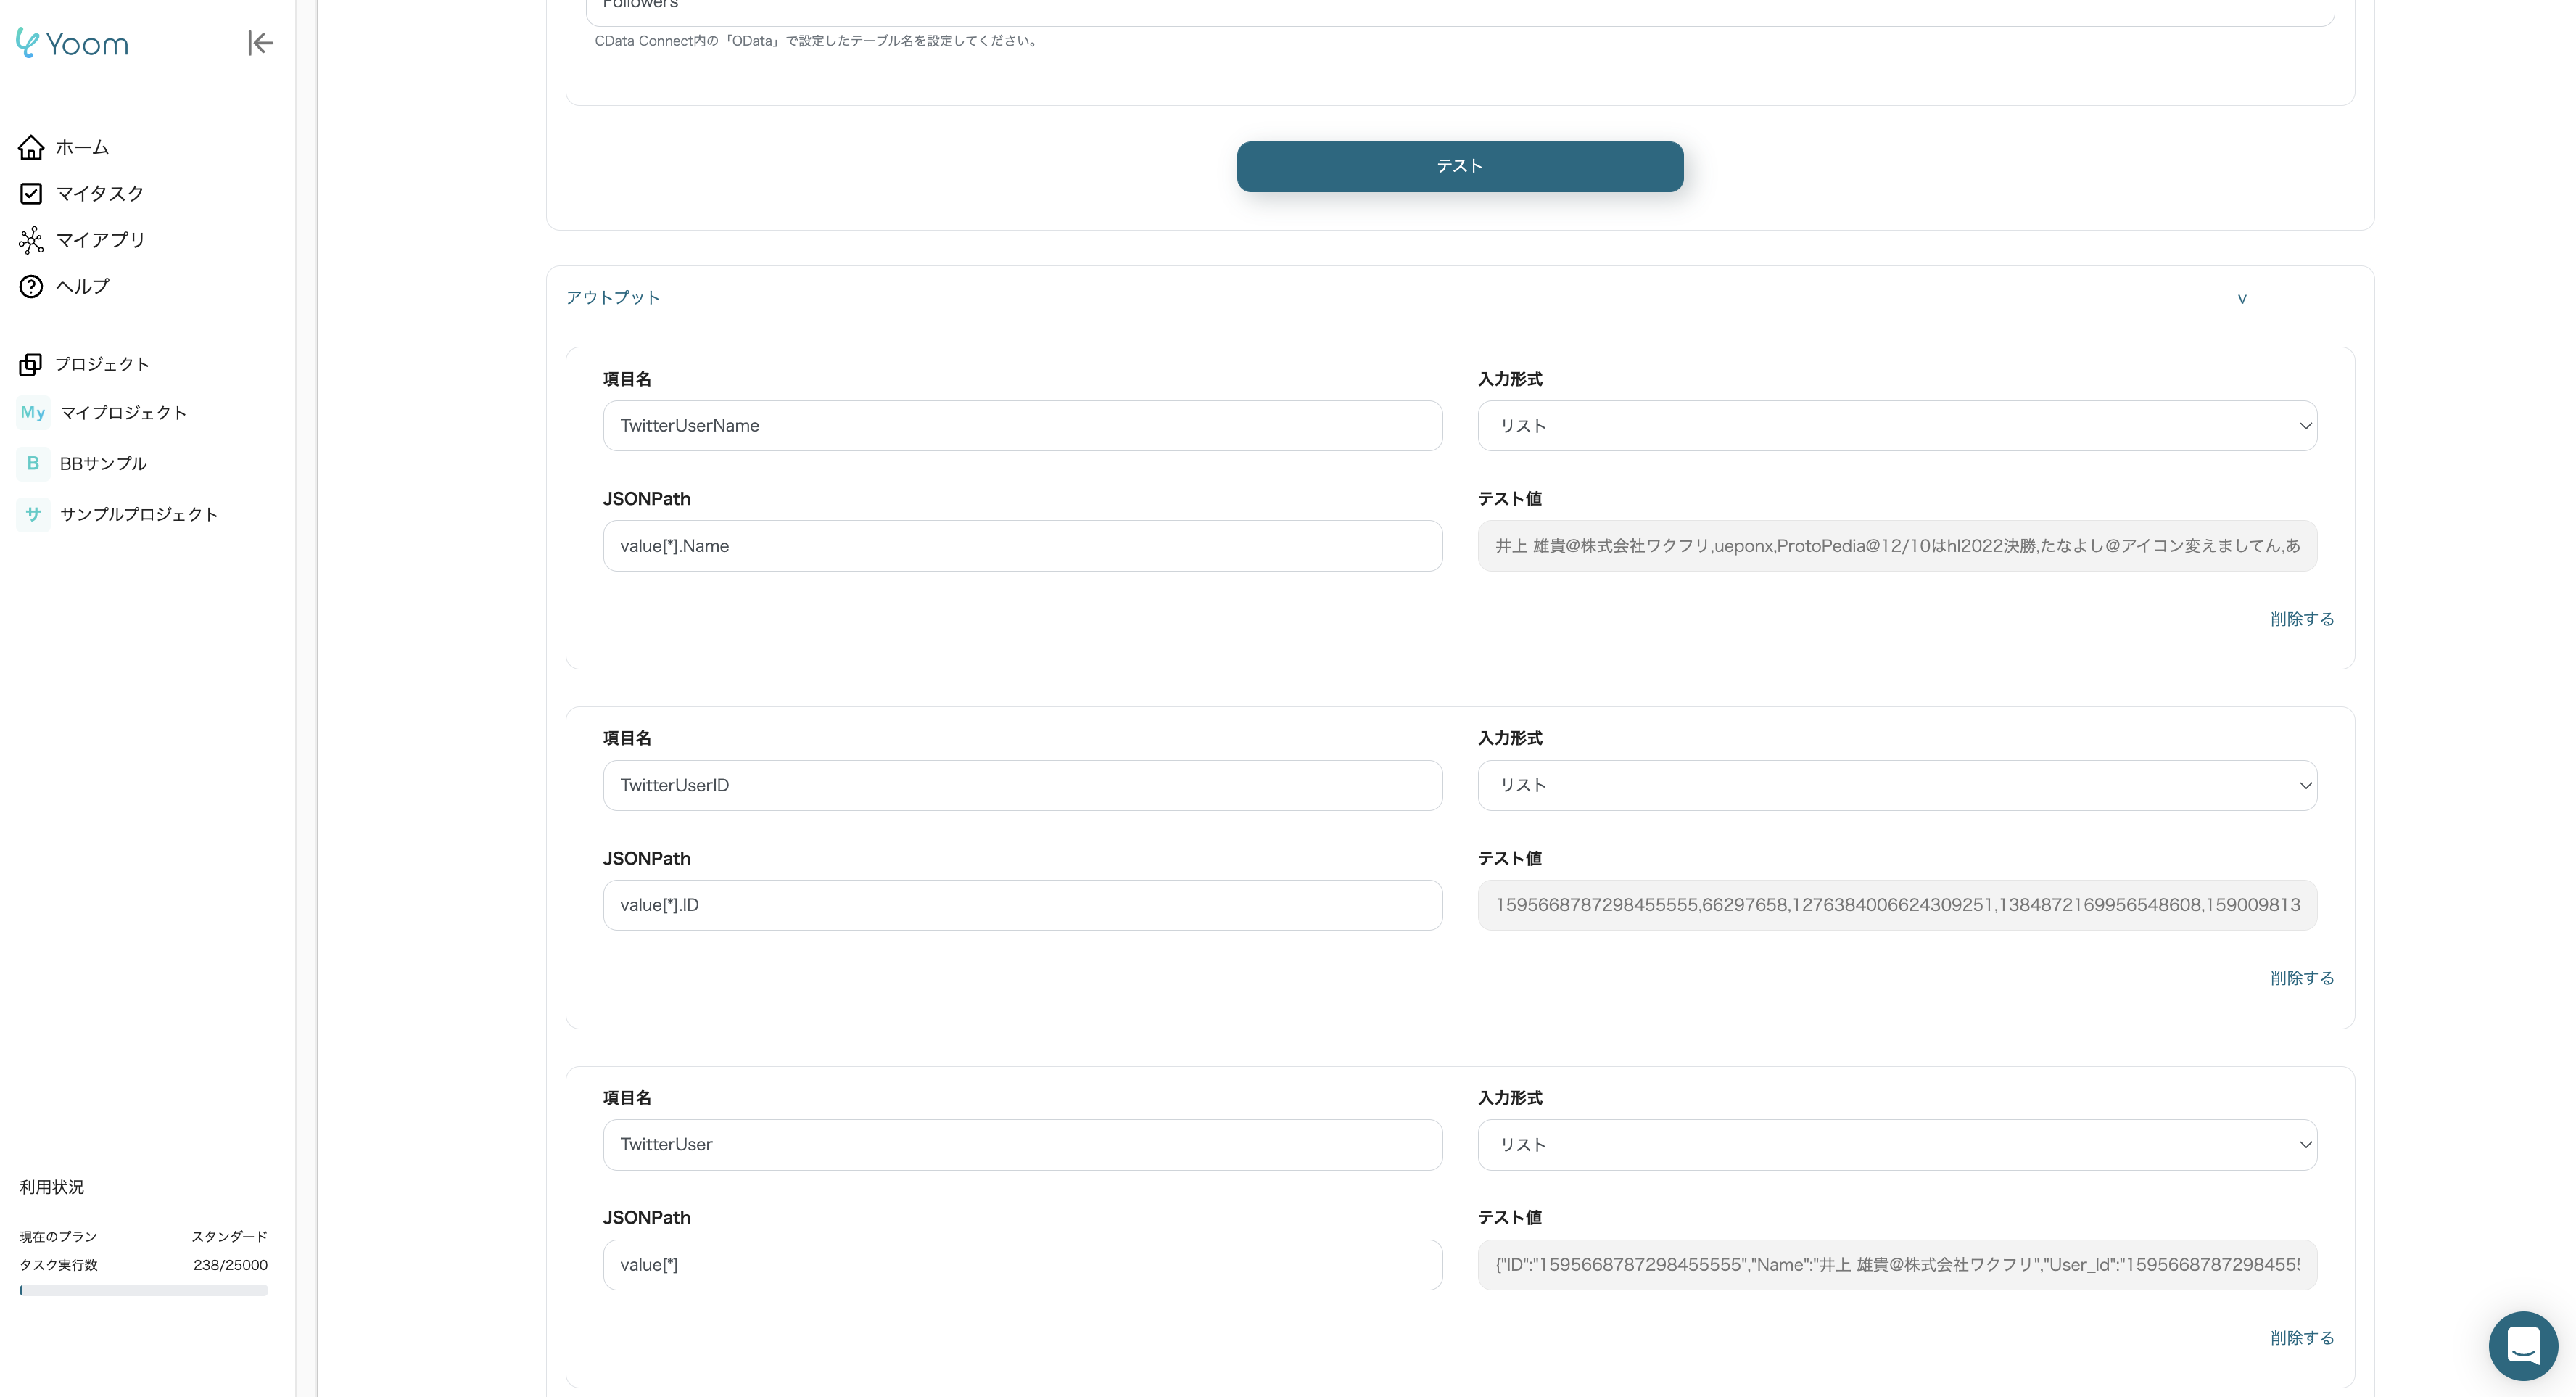Open input format dropdown for TwitterUserID
The width and height of the screenshot is (2576, 1397).
coord(1896,785)
